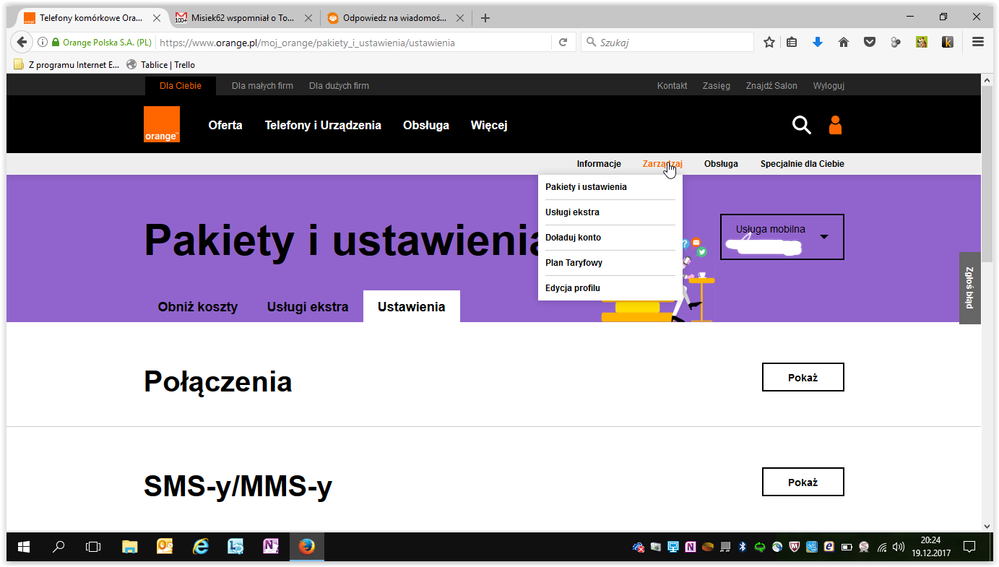Click the orange logo in site header
Viewport: 999px width, 567px height.
point(162,124)
